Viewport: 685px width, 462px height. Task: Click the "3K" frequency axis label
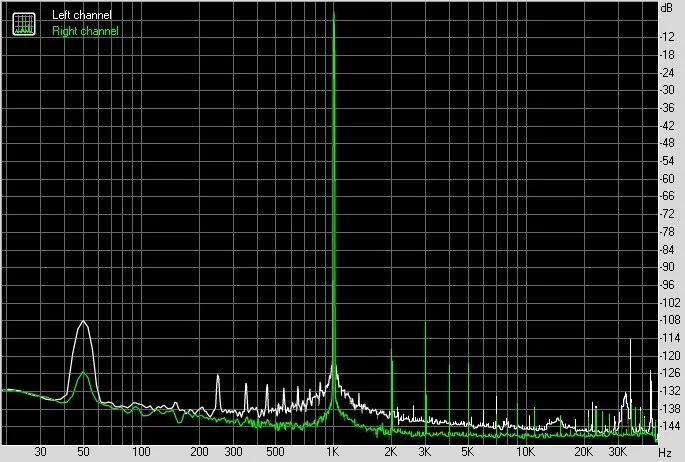click(x=424, y=452)
